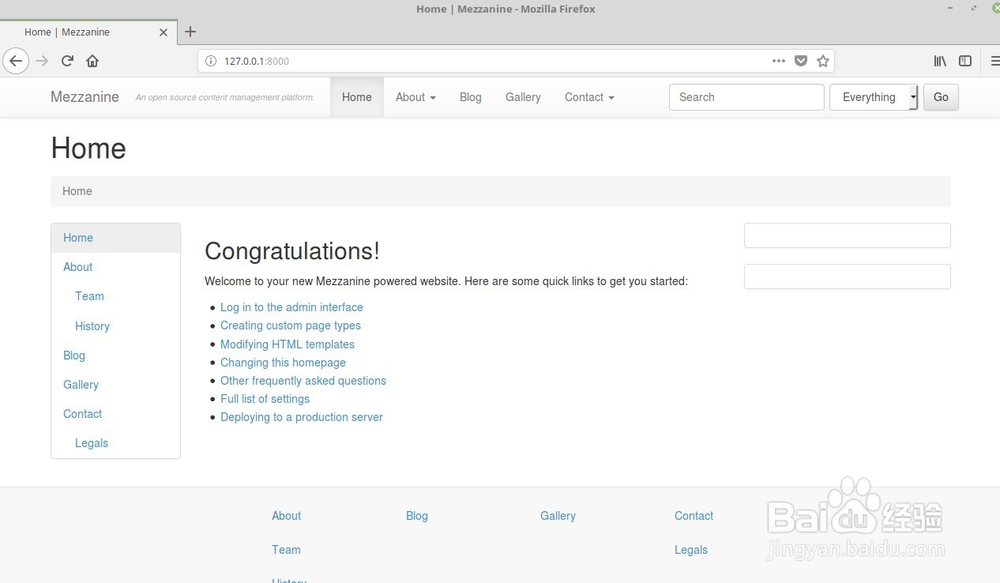Open the browser home page icon
Image resolution: width=1000 pixels, height=583 pixels.
[92, 61]
